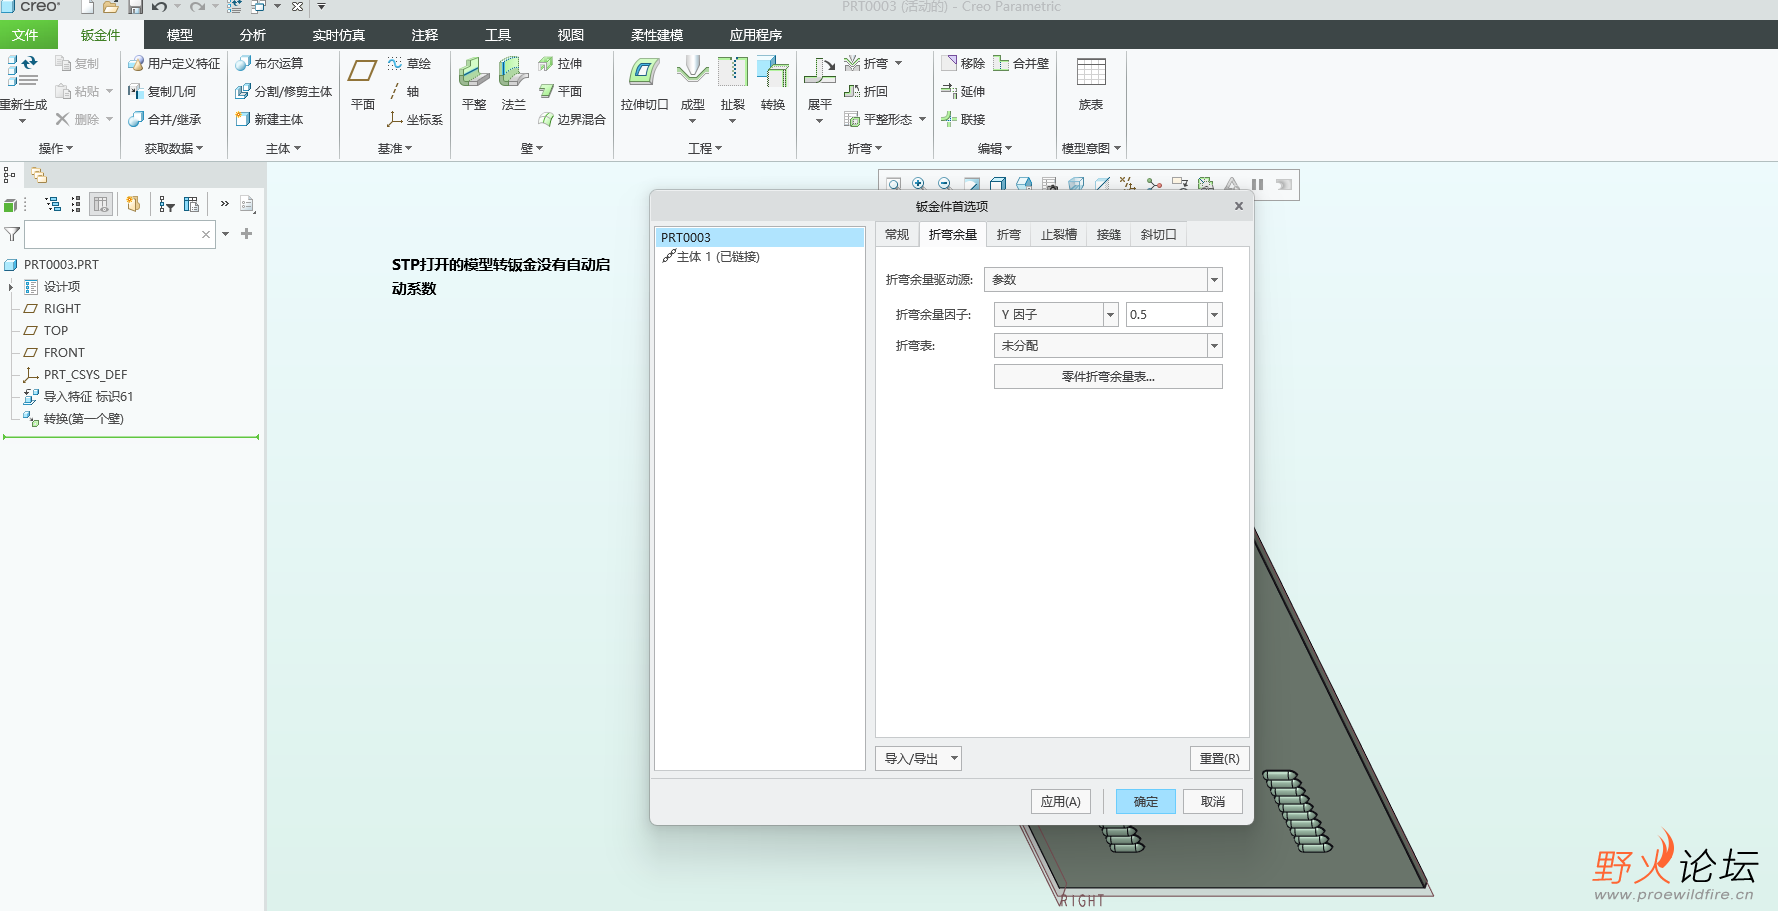Select the 折回 bend back tool
Image resolution: width=1778 pixels, height=911 pixels.
[866, 91]
